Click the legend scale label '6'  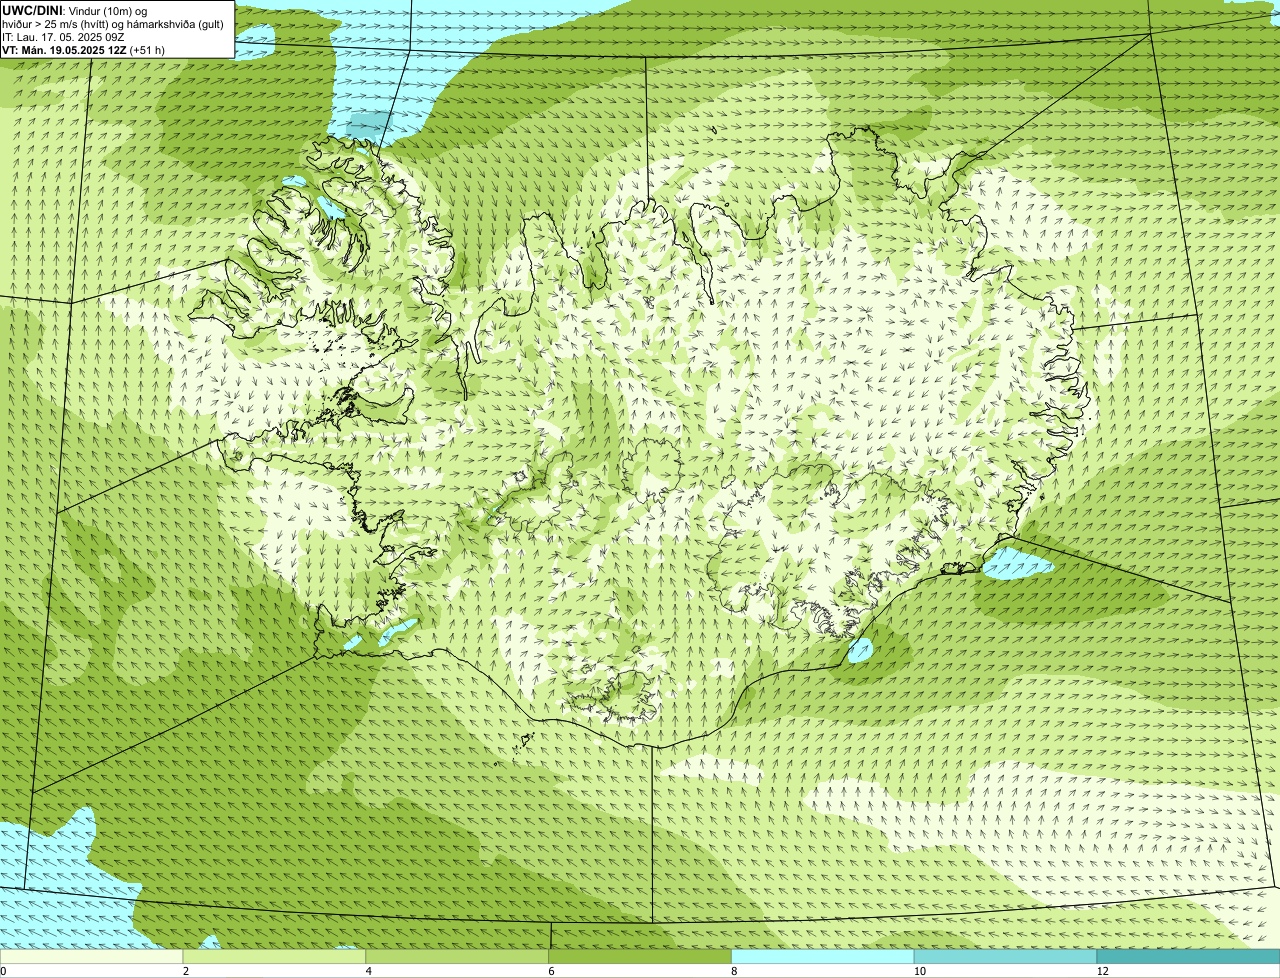pyautogui.click(x=551, y=971)
